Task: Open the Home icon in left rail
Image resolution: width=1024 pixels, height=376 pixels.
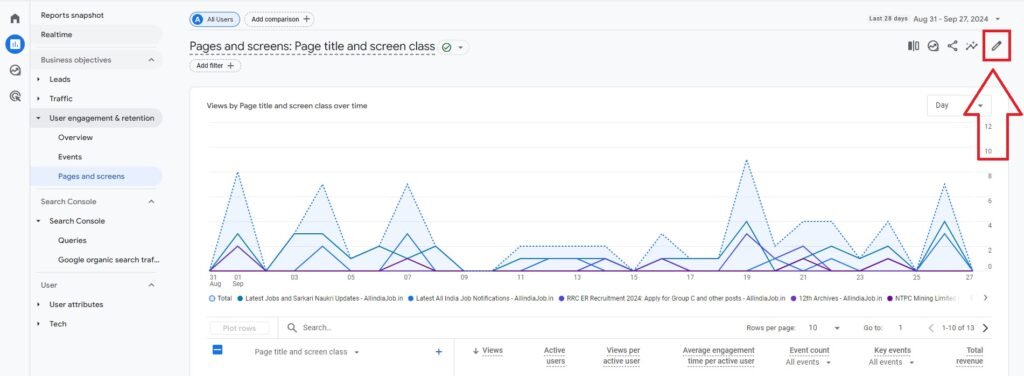Action: tap(15, 18)
